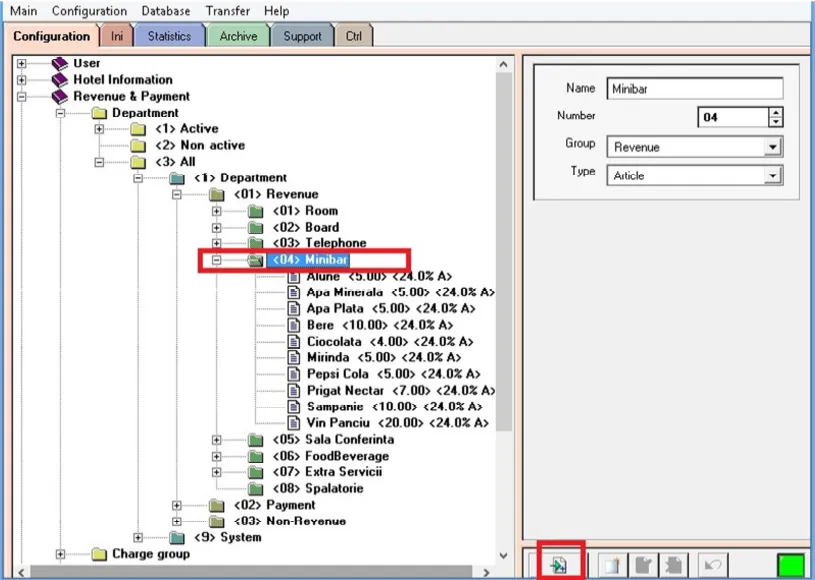Click the folder icon beside <07> Extra Servicii

click(255, 472)
